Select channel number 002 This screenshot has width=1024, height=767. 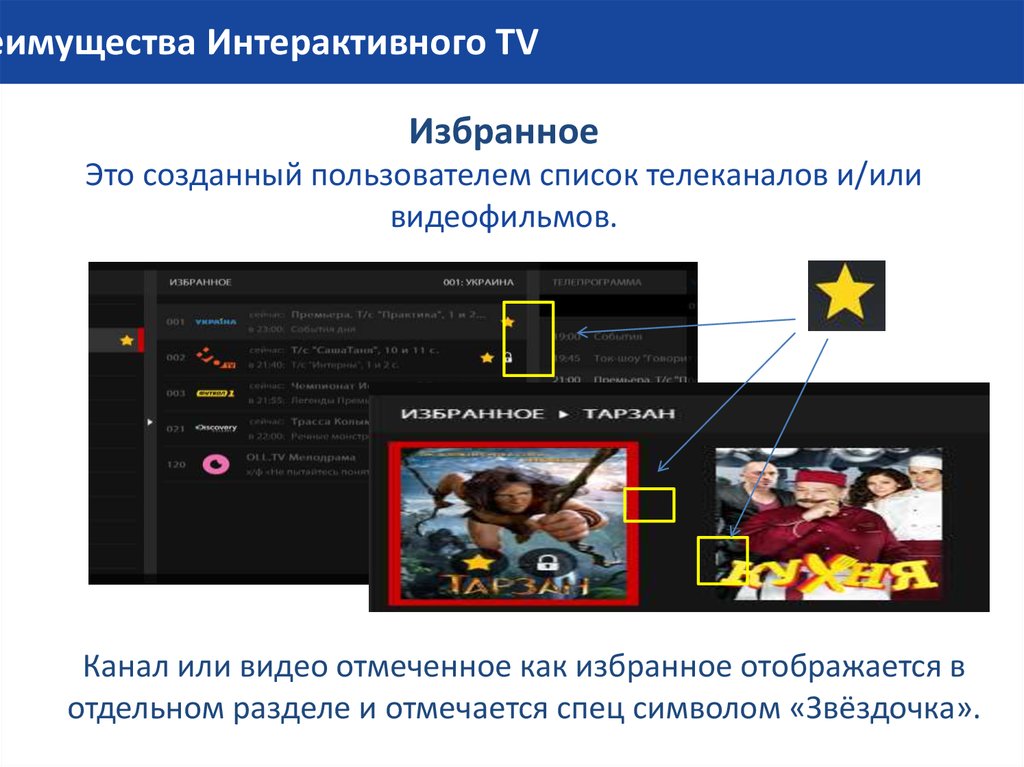[x=175, y=357]
